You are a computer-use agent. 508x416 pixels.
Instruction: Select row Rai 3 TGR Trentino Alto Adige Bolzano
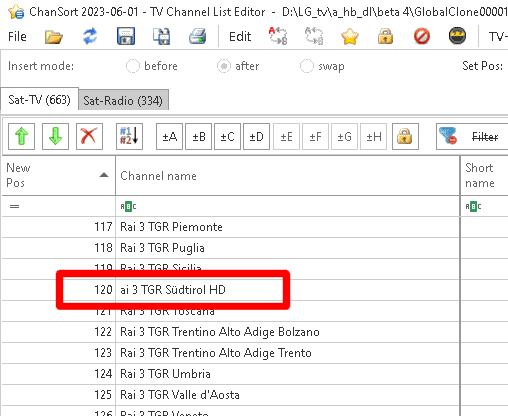(x=255, y=332)
